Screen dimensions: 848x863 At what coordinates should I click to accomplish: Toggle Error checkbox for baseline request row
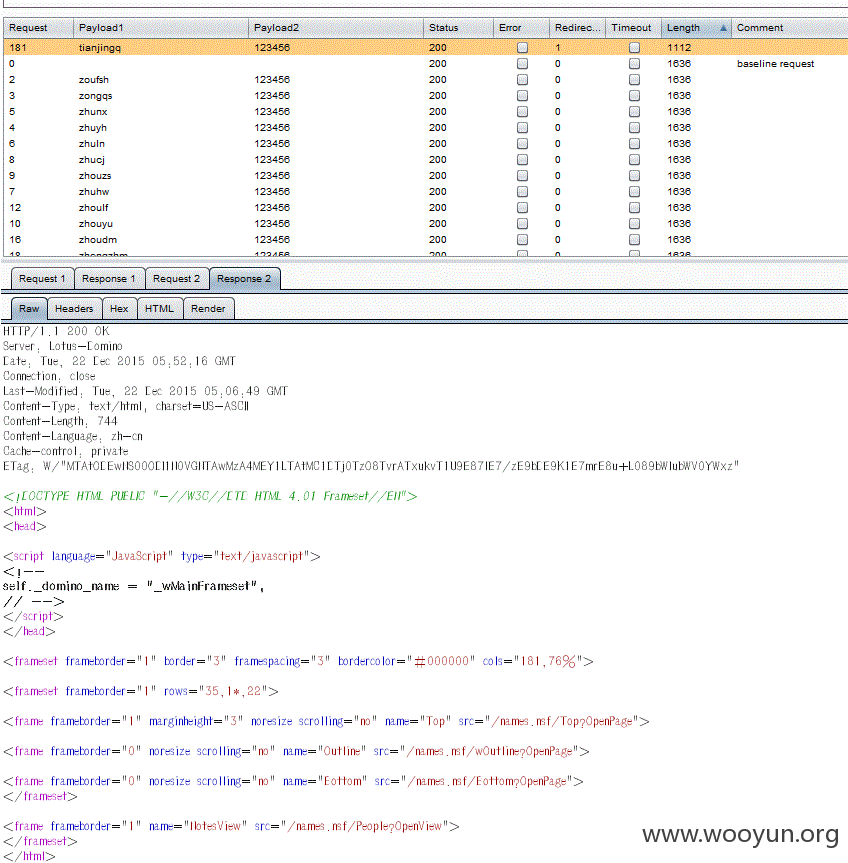(522, 64)
